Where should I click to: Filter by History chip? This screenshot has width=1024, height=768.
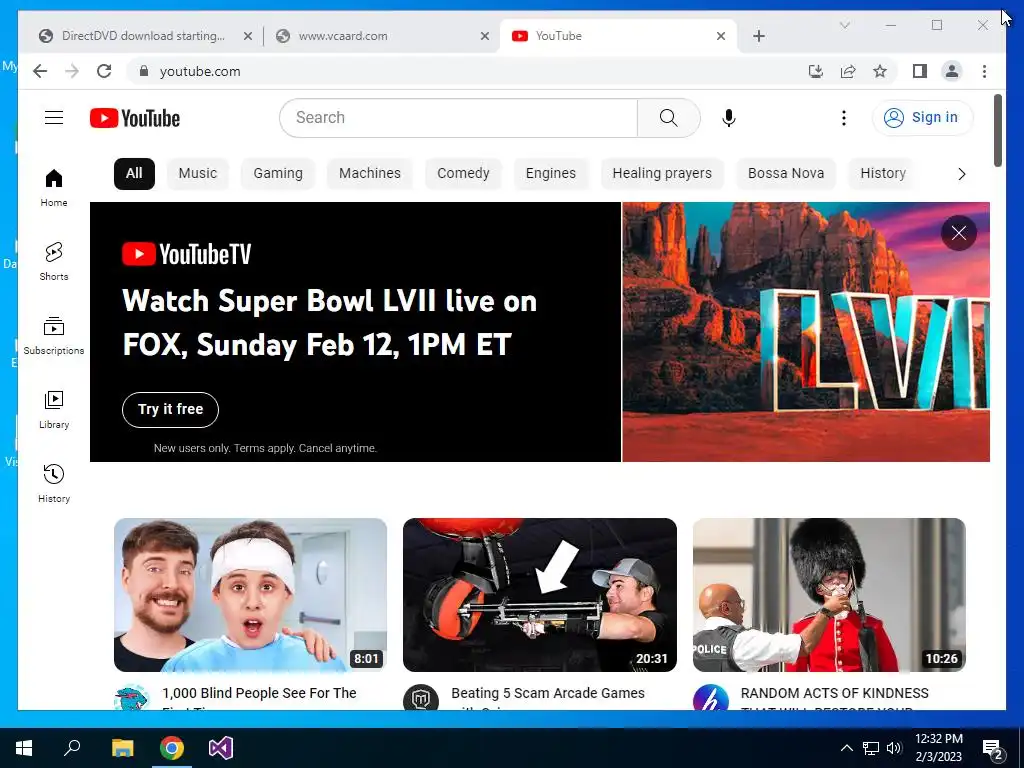(883, 173)
